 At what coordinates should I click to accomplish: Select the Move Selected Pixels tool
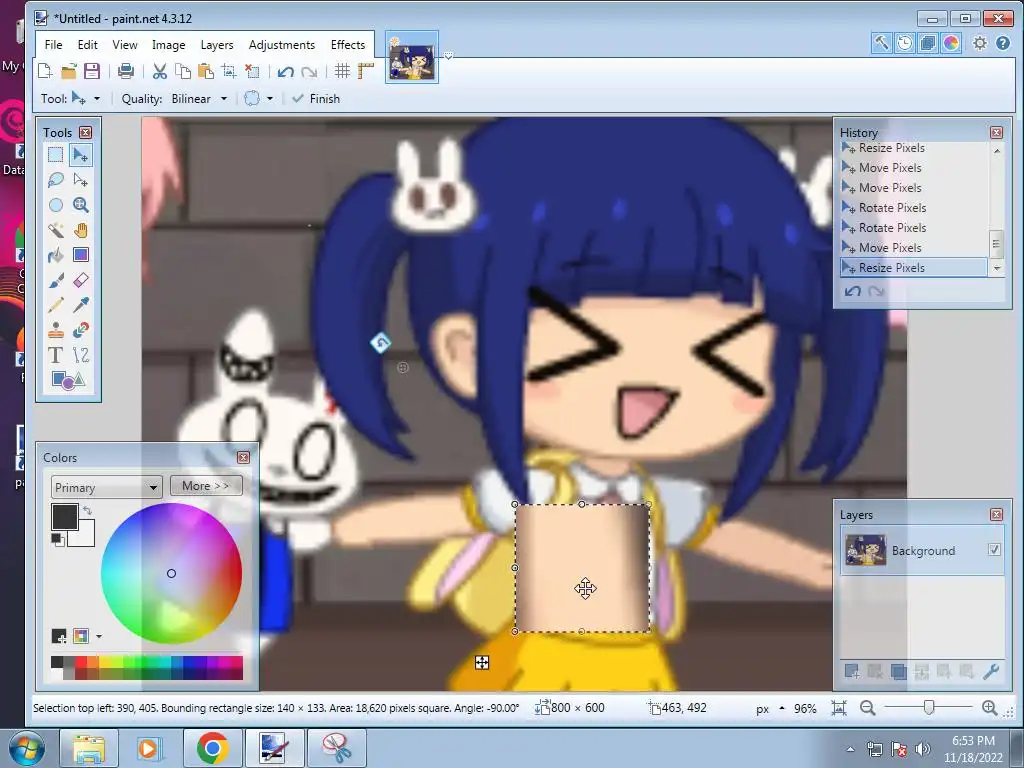(80, 155)
